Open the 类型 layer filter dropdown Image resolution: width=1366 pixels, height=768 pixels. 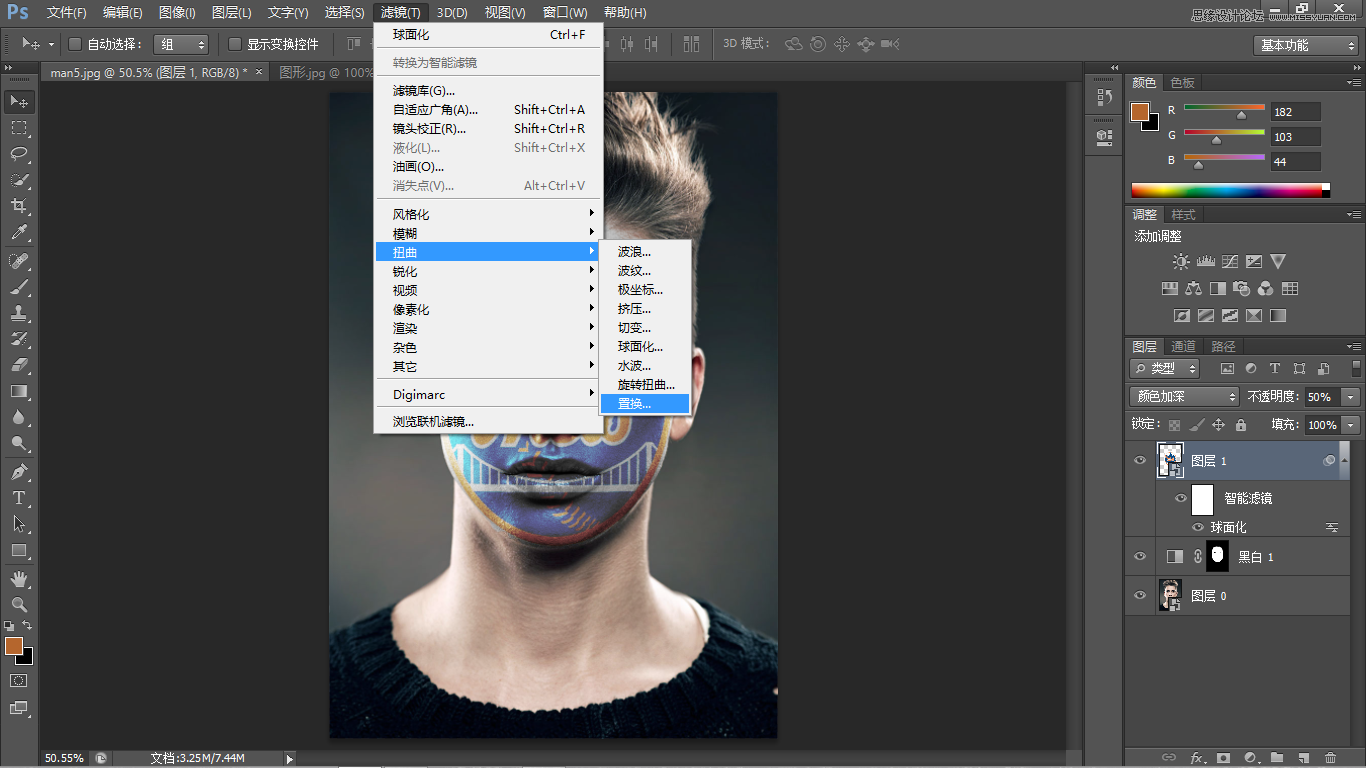pyautogui.click(x=1165, y=368)
